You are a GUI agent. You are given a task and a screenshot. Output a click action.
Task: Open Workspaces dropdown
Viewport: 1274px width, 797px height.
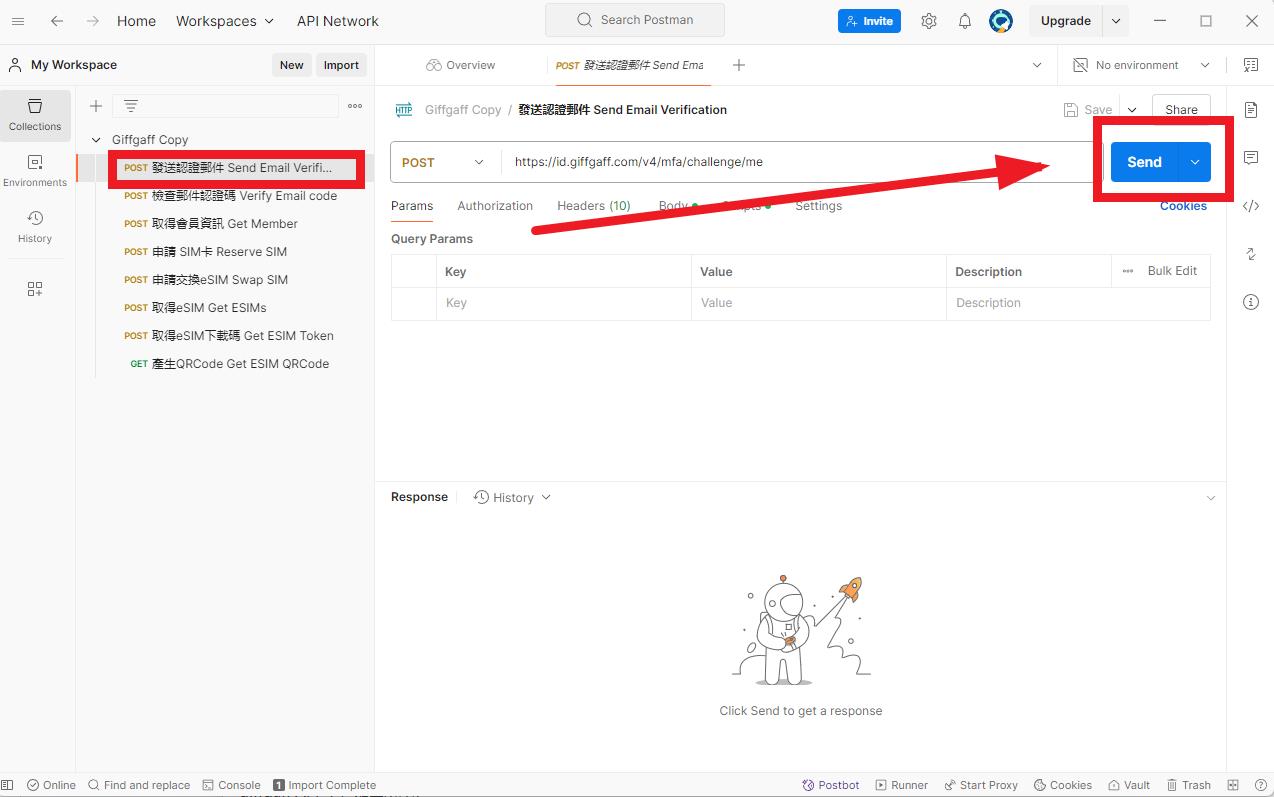(224, 21)
